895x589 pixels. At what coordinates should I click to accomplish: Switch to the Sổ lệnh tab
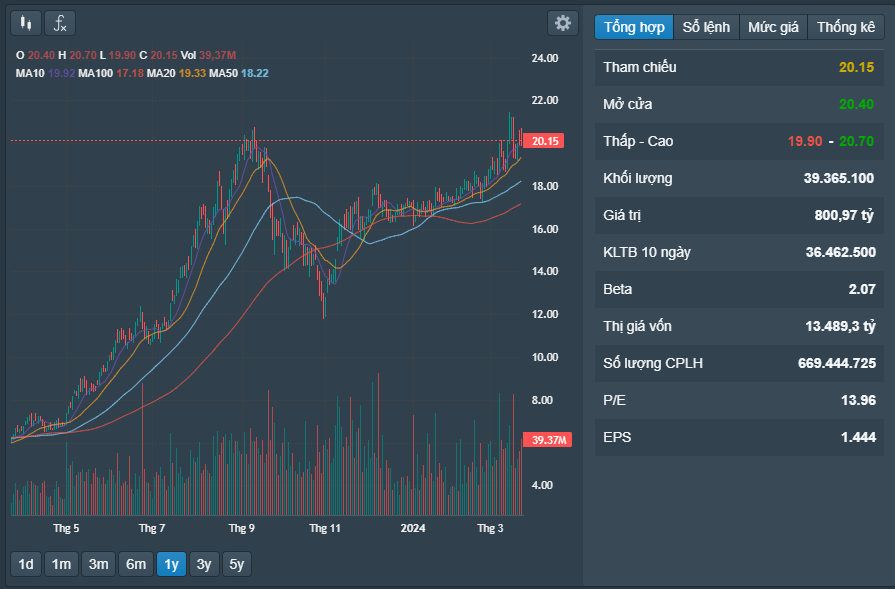coord(706,27)
